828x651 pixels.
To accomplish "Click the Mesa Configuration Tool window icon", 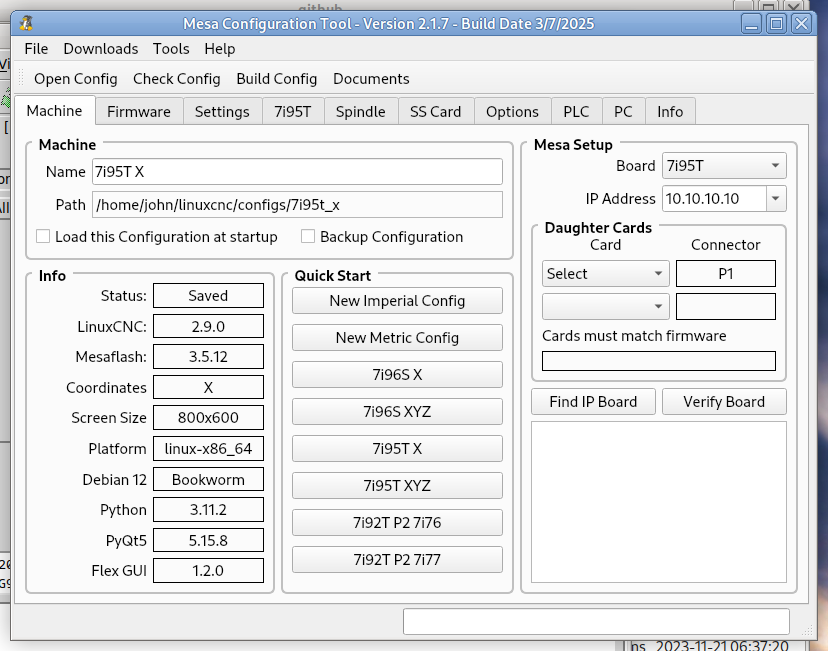I will pos(26,24).
